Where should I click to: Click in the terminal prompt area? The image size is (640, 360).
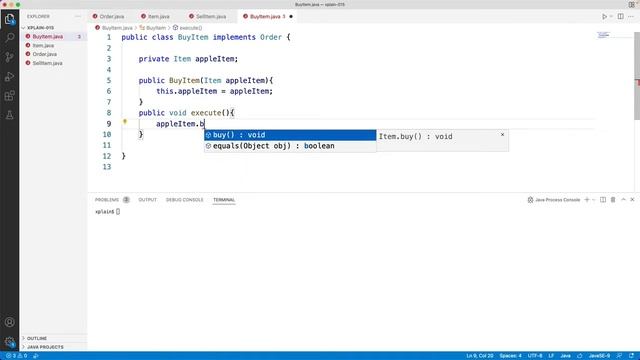118,211
